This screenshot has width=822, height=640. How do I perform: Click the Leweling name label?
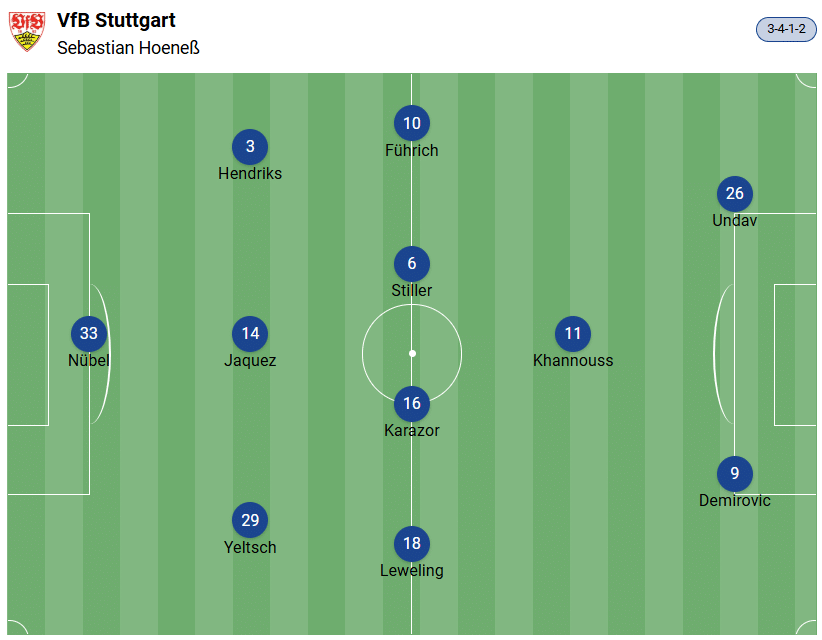(412, 570)
